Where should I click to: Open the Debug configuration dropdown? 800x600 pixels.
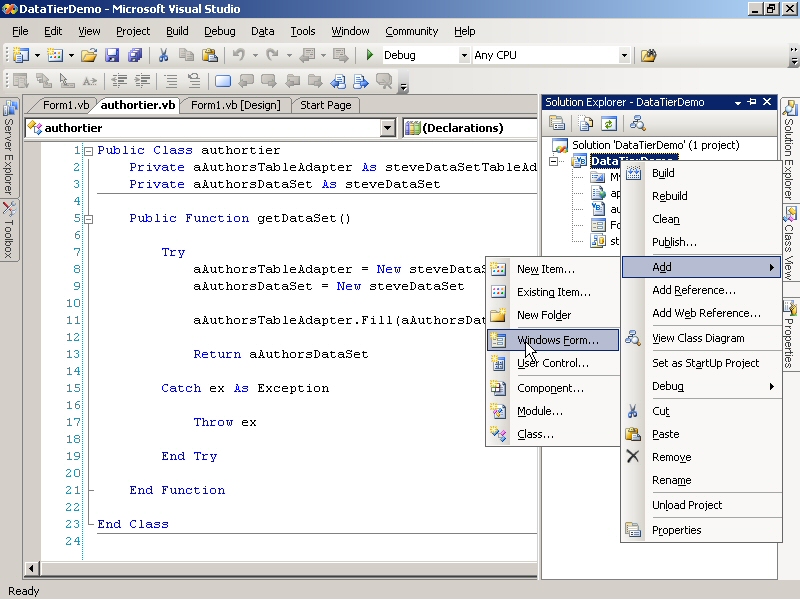point(464,55)
